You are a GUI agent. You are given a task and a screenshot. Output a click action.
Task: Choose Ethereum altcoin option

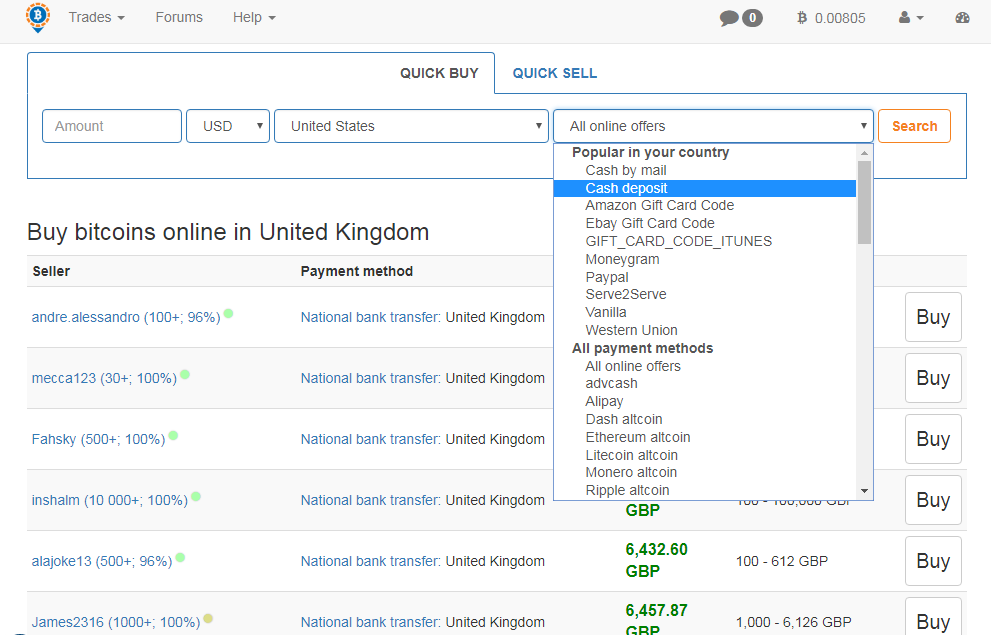tap(705, 437)
